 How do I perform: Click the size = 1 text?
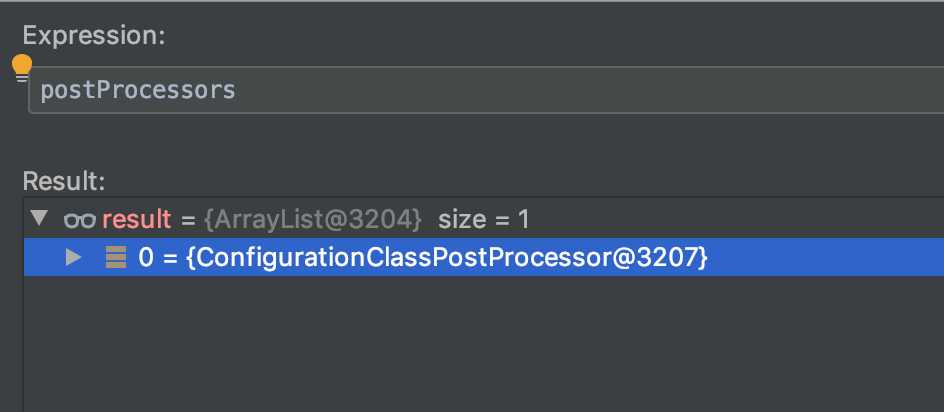(483, 219)
